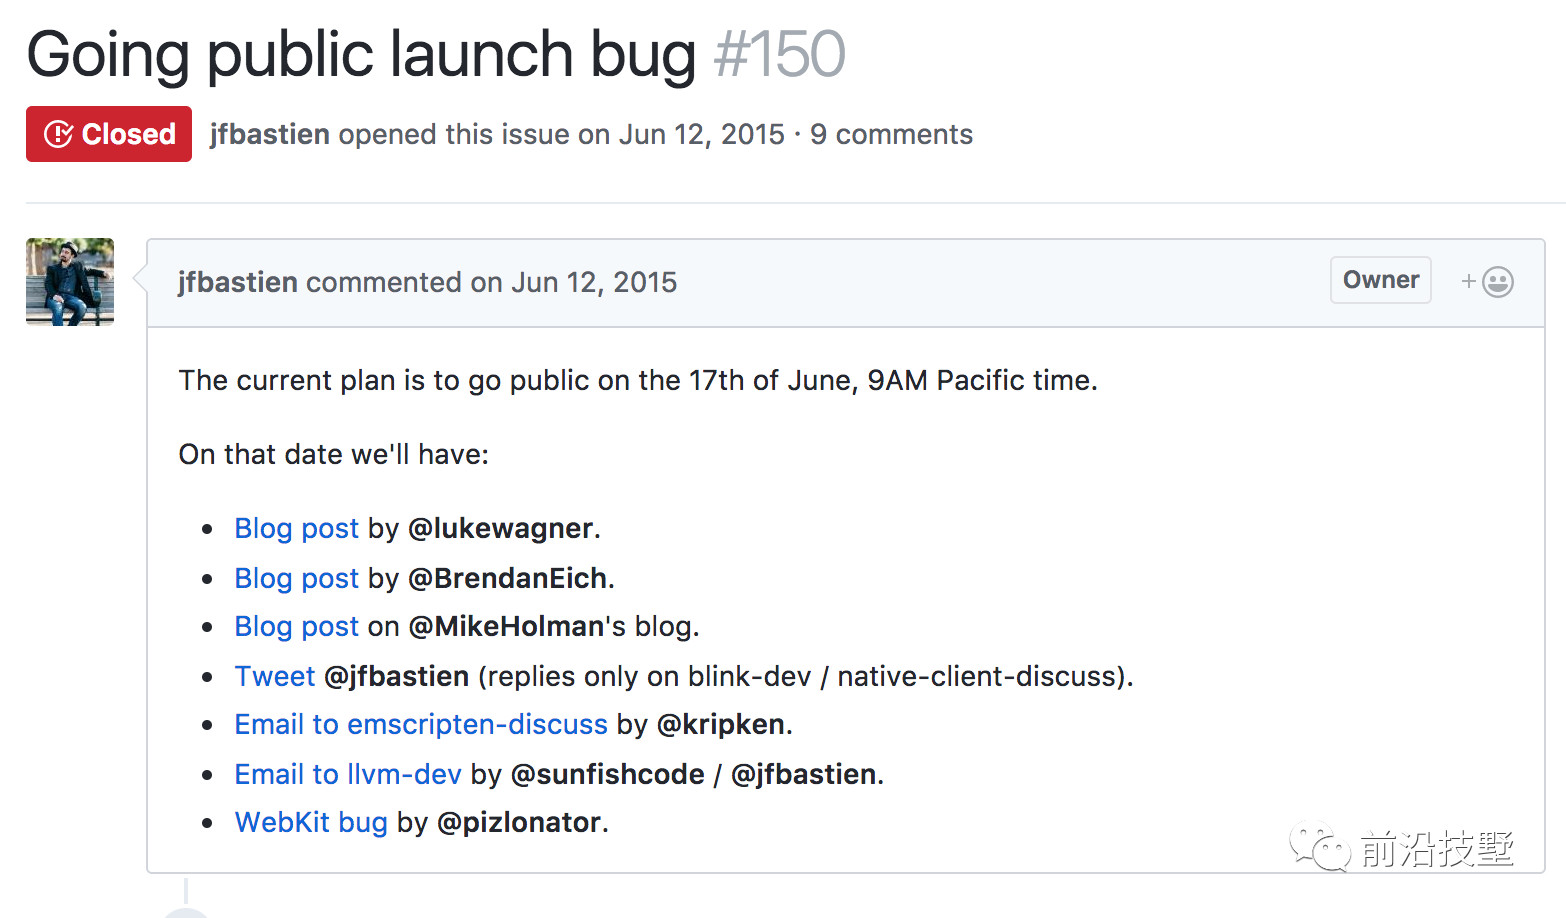Open the WebKit bug link
Screen dimensions: 1566x918
point(311,822)
